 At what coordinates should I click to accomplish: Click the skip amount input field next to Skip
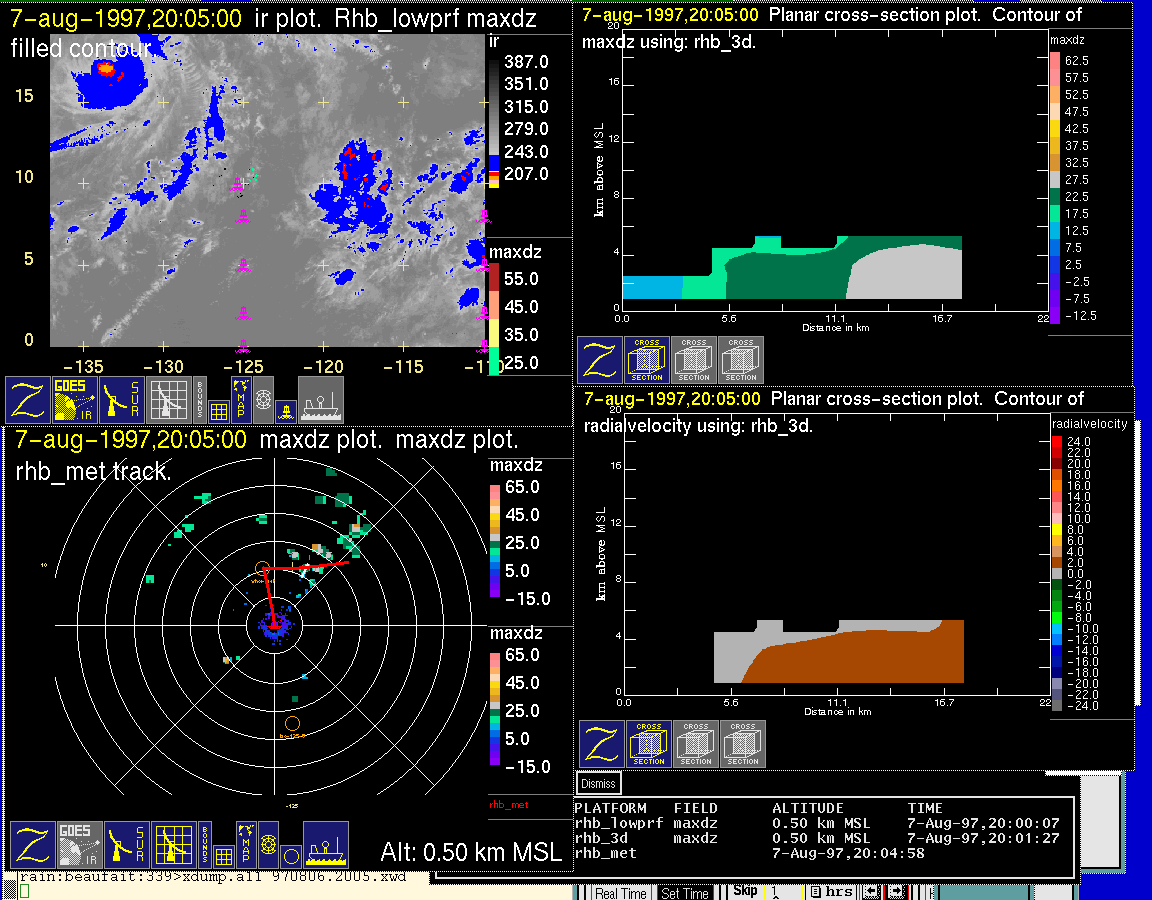(x=783, y=892)
